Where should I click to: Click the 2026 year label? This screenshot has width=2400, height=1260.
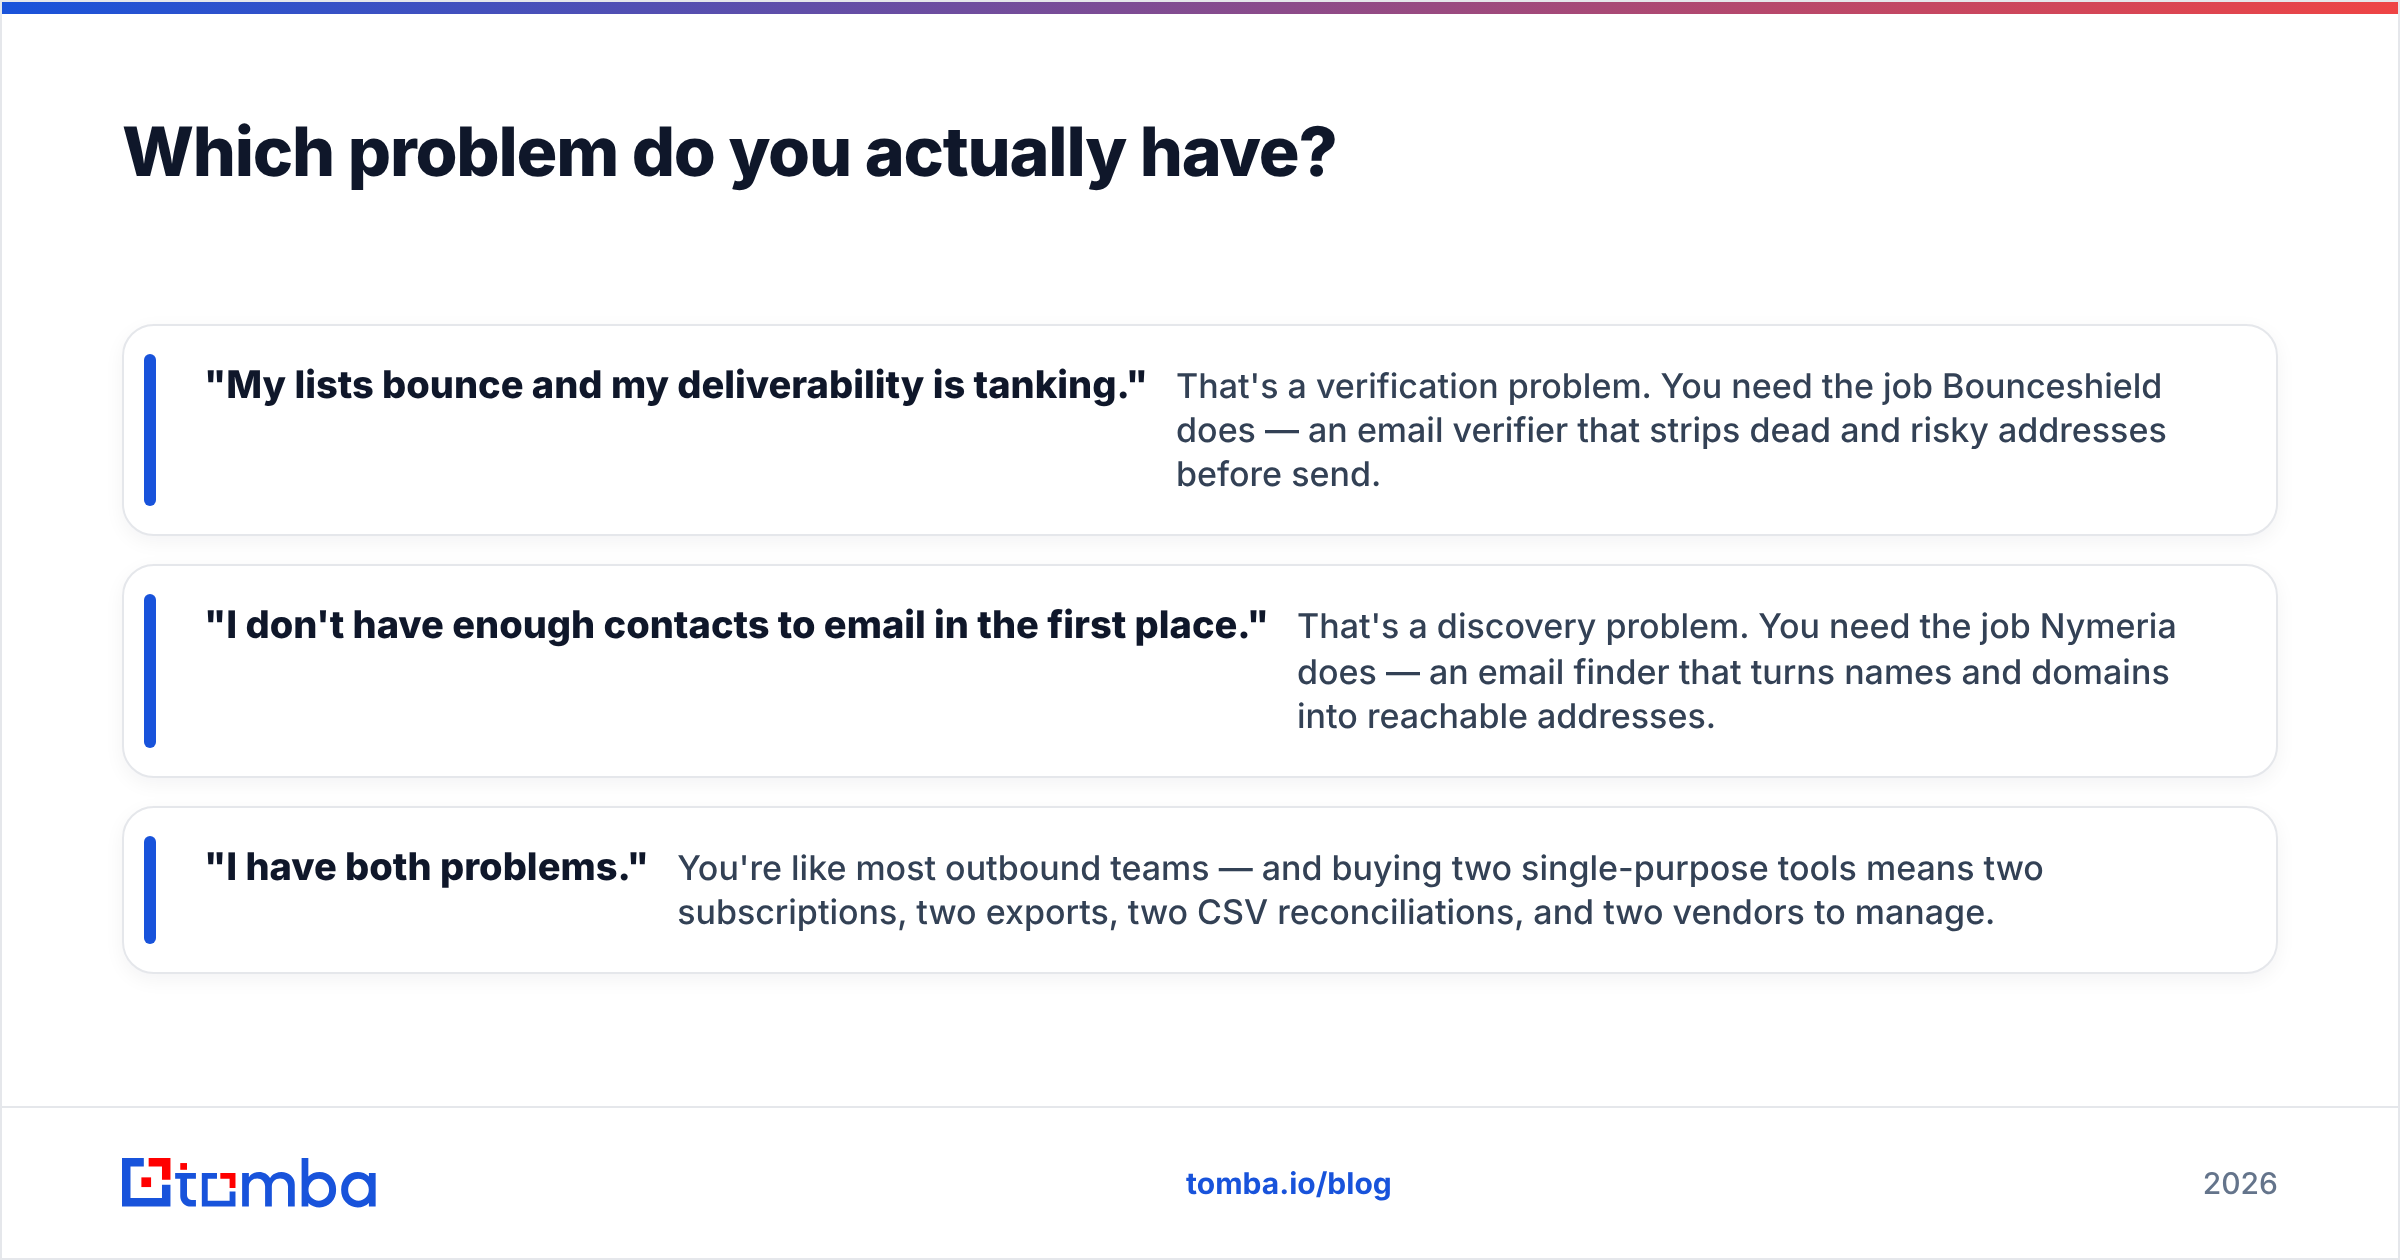pyautogui.click(x=2240, y=1184)
